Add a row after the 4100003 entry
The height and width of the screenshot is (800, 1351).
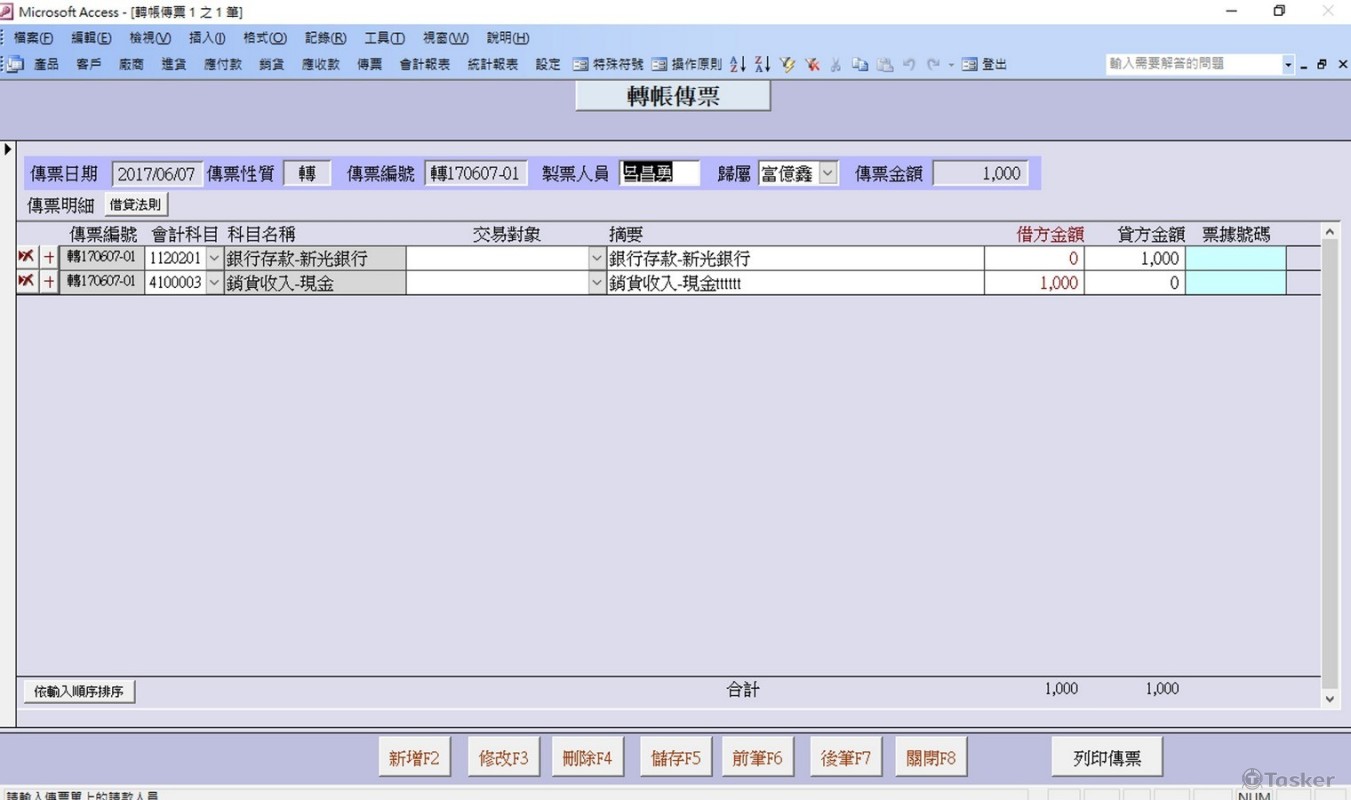pyautogui.click(x=49, y=283)
